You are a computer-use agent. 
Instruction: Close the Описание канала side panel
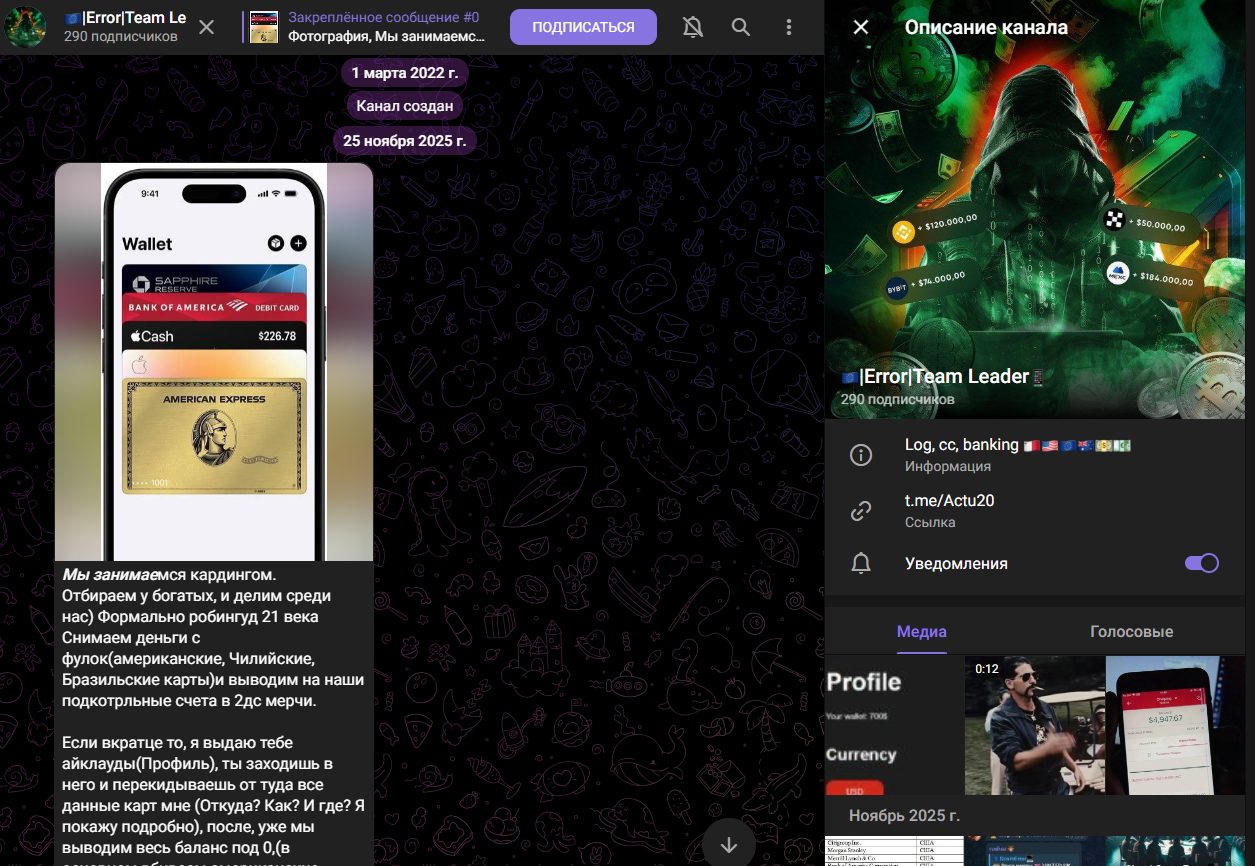[860, 27]
